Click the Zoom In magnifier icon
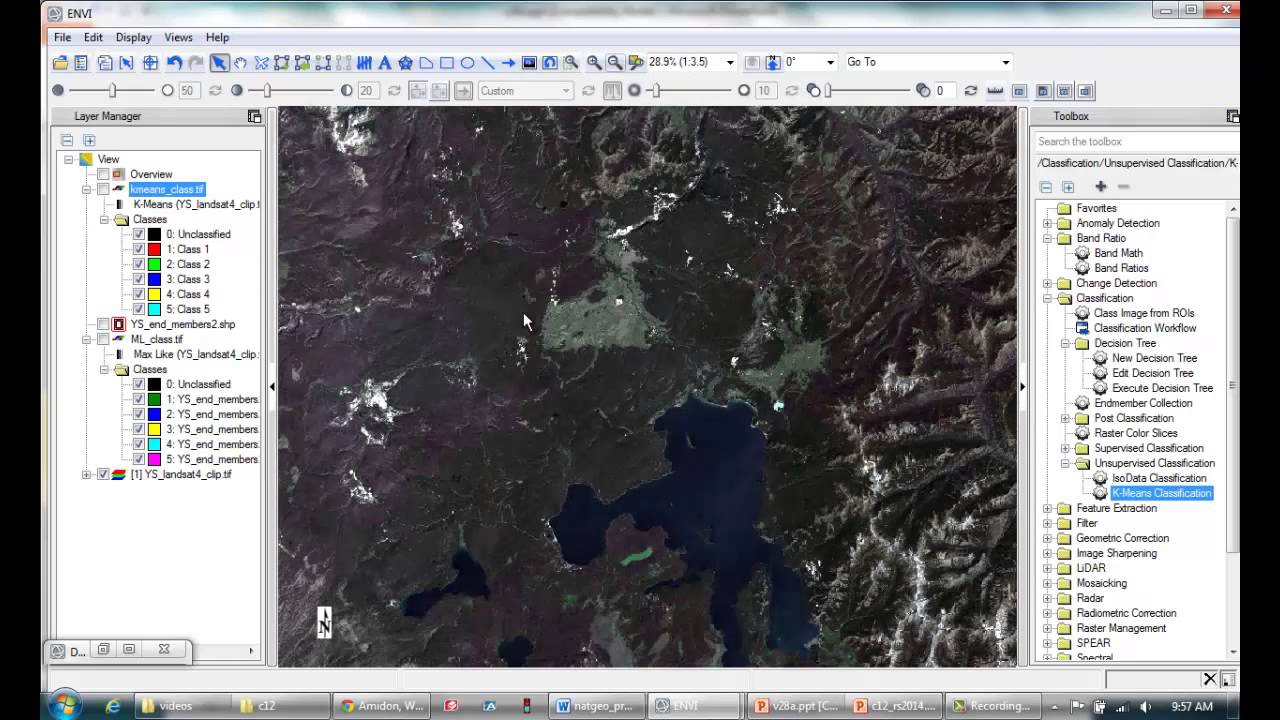Image resolution: width=1280 pixels, height=720 pixels. 594,63
